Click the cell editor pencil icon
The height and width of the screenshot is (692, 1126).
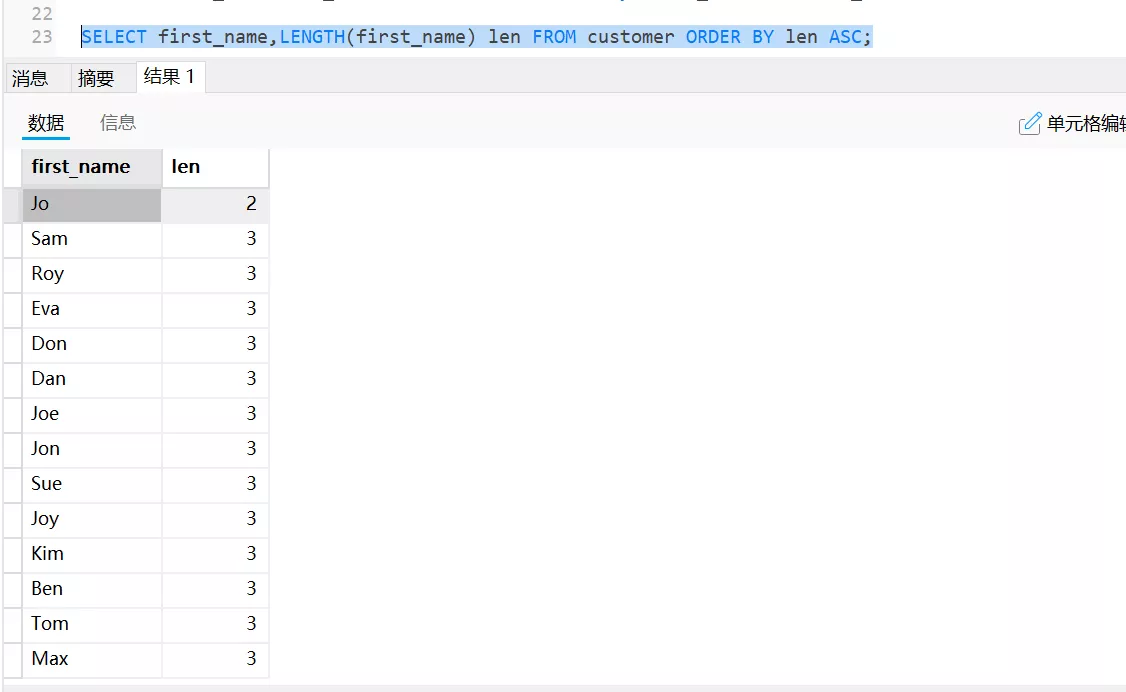click(1029, 124)
